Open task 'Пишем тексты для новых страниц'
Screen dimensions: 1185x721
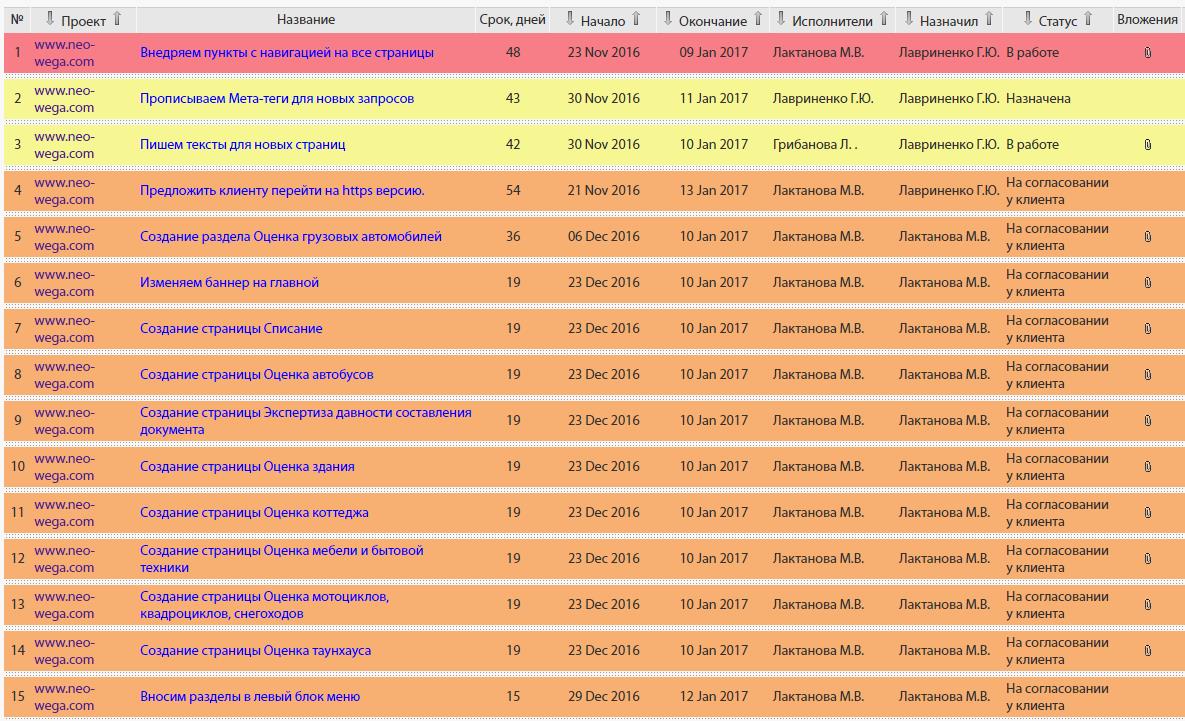(243, 144)
